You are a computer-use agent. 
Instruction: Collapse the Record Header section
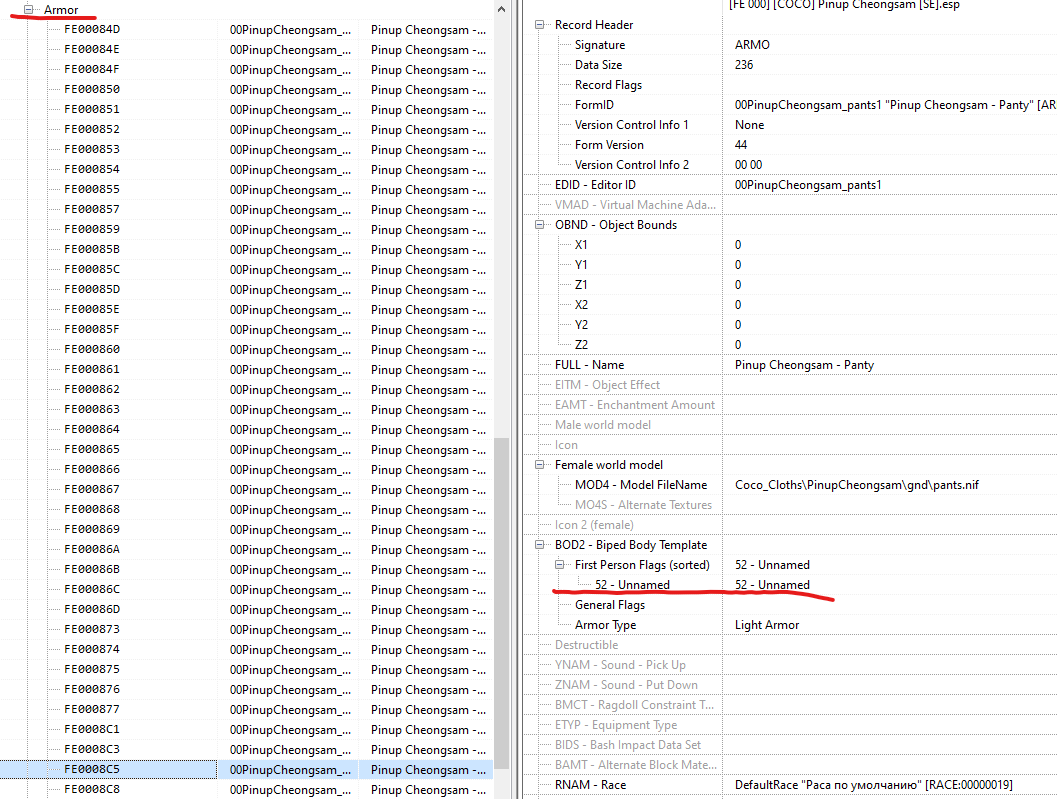coord(539,25)
